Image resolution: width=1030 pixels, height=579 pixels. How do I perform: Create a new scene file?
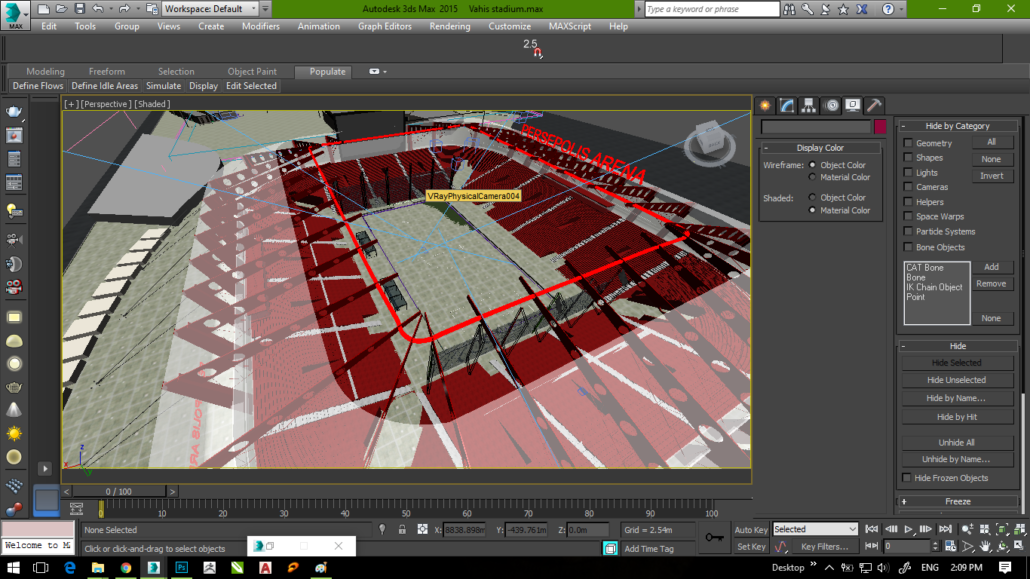click(x=43, y=9)
